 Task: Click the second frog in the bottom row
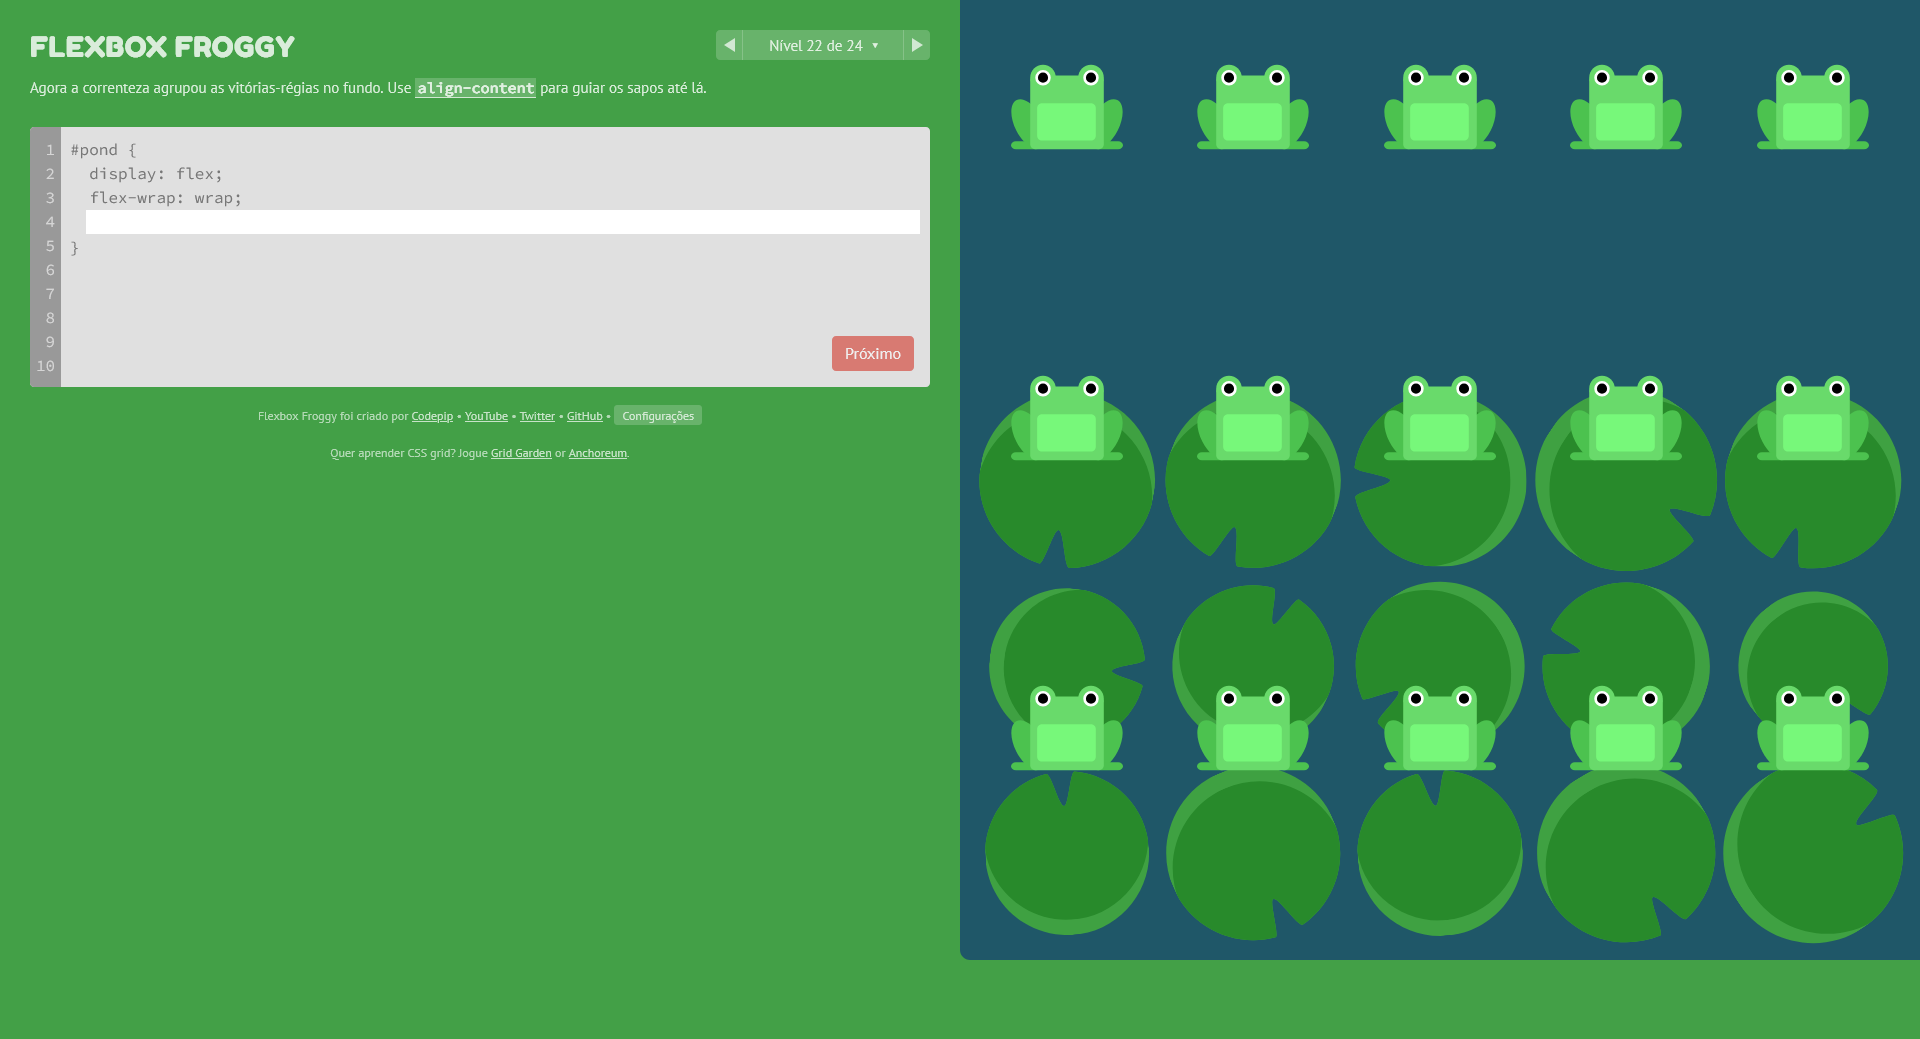(1253, 728)
